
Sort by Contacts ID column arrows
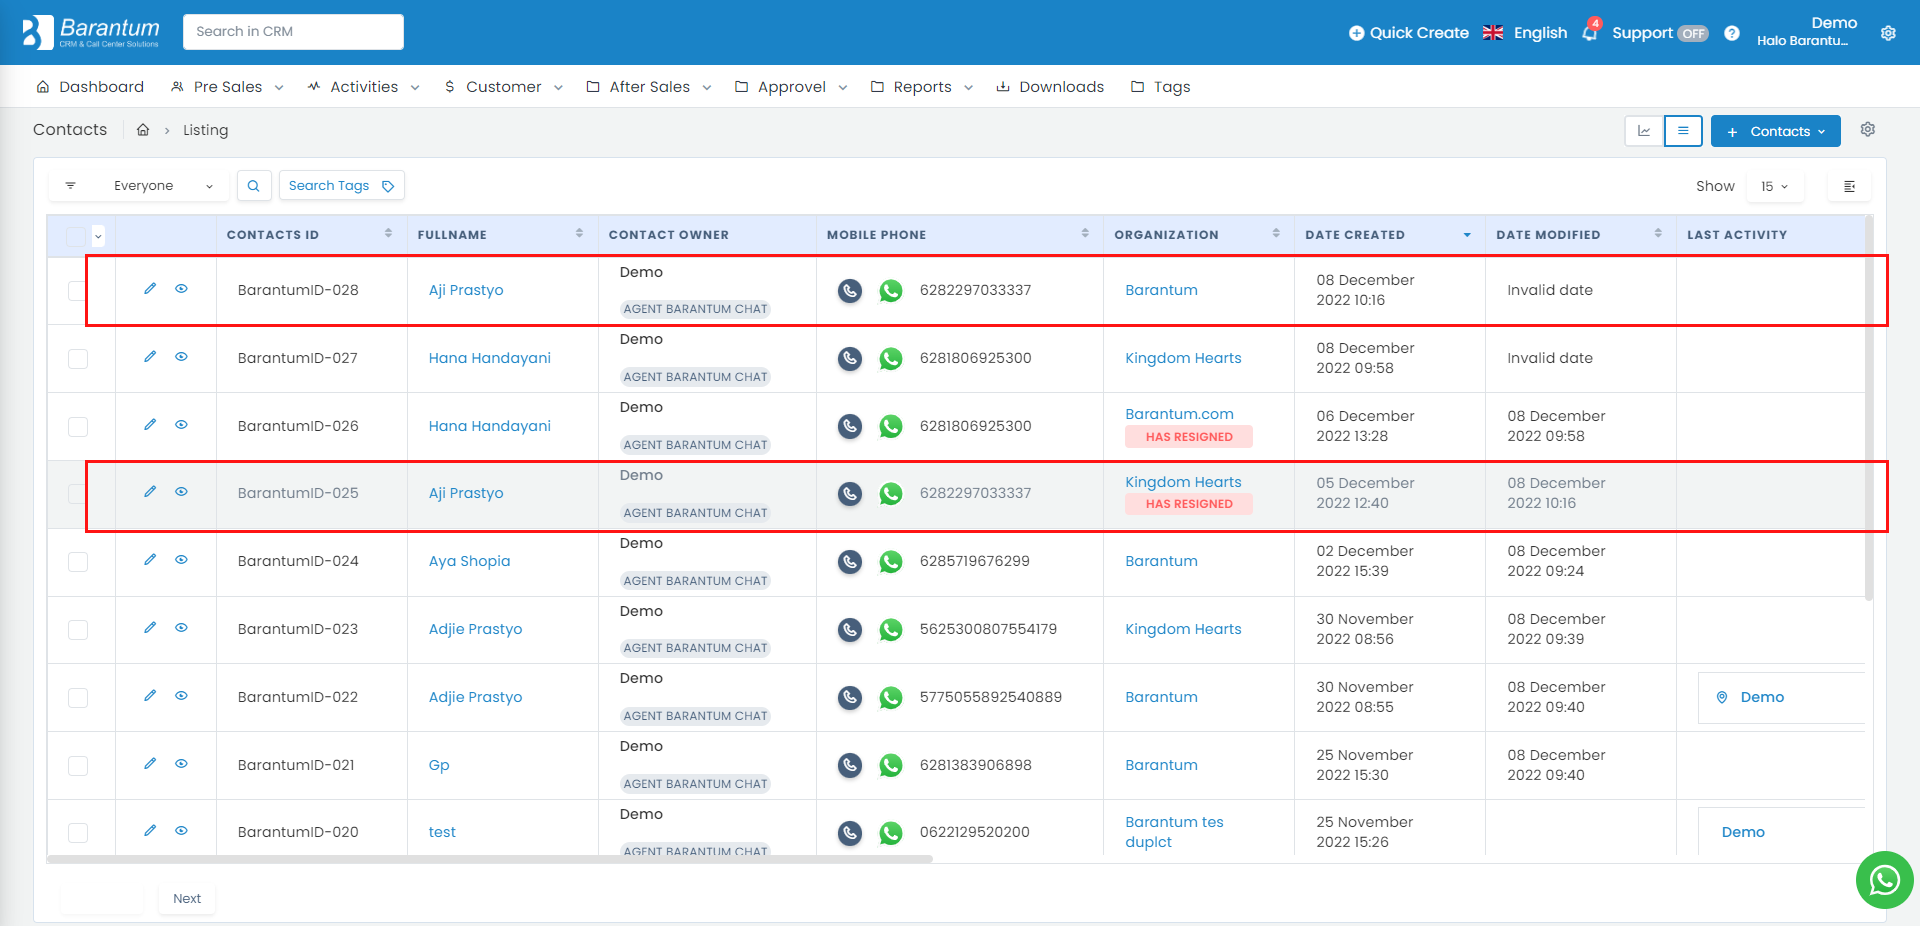click(x=389, y=233)
